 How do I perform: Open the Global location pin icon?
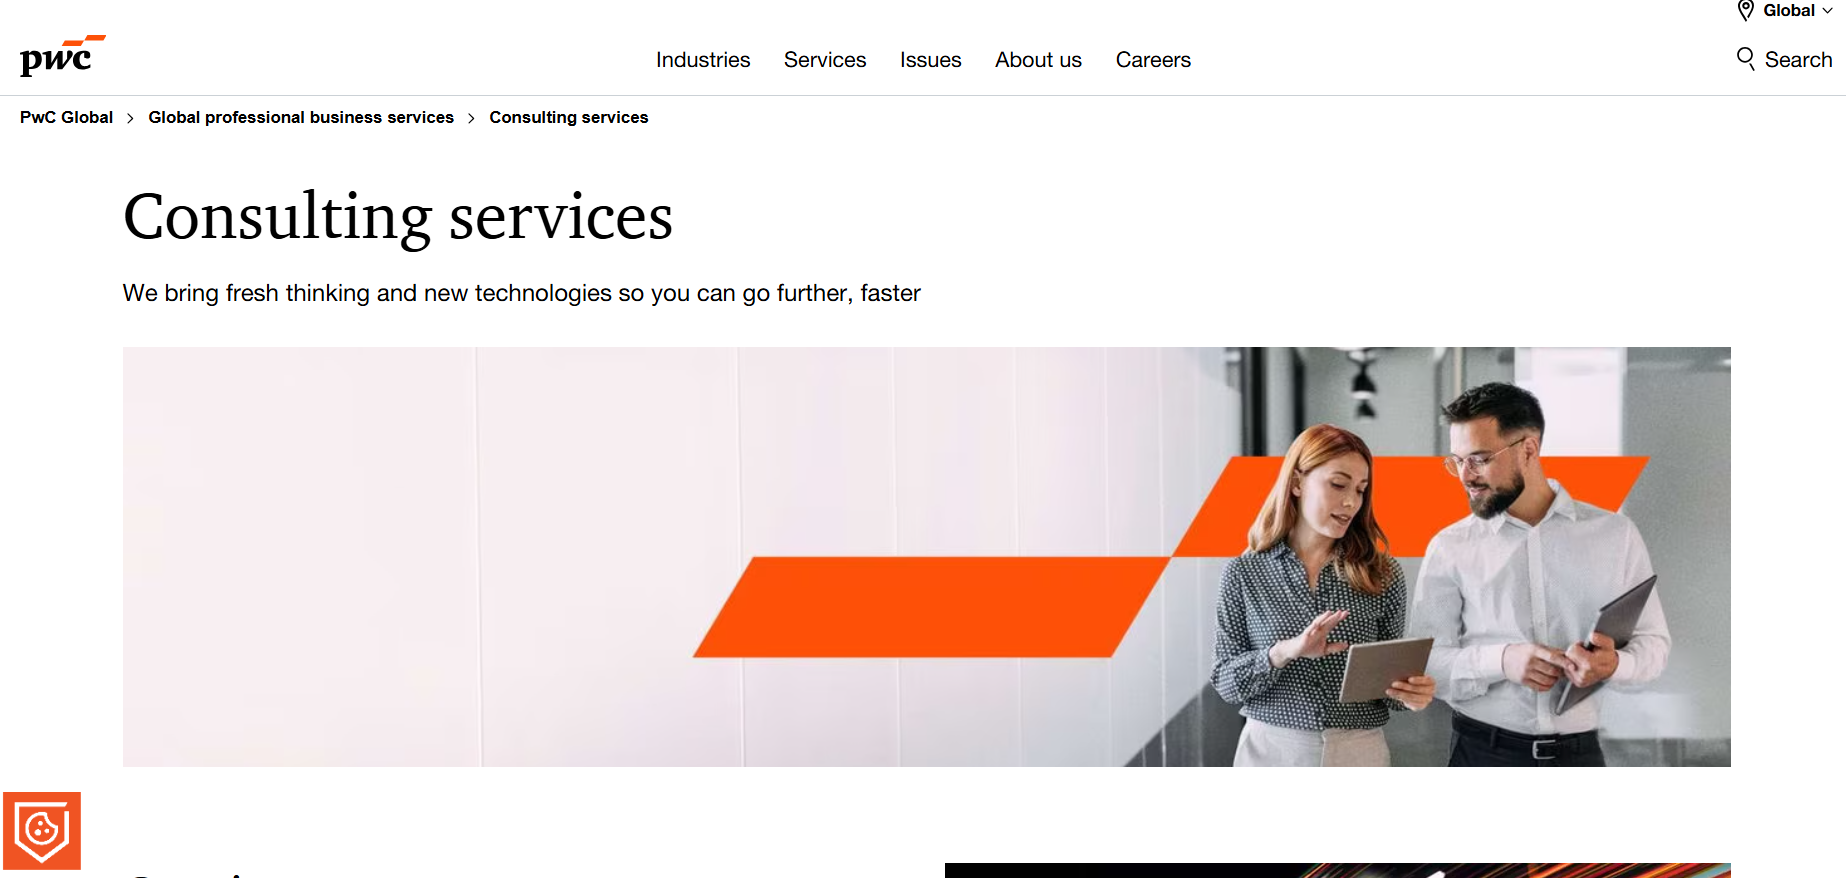point(1746,11)
